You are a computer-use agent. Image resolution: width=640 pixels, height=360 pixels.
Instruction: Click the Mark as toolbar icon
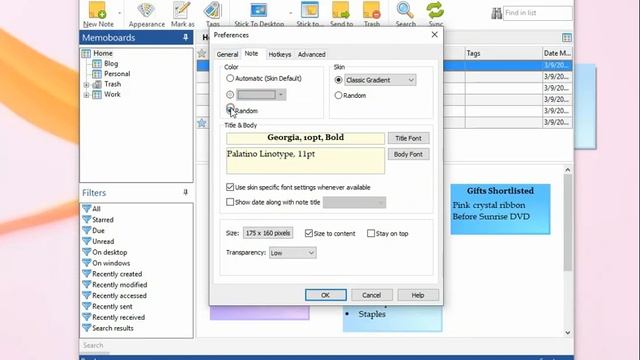tap(182, 14)
